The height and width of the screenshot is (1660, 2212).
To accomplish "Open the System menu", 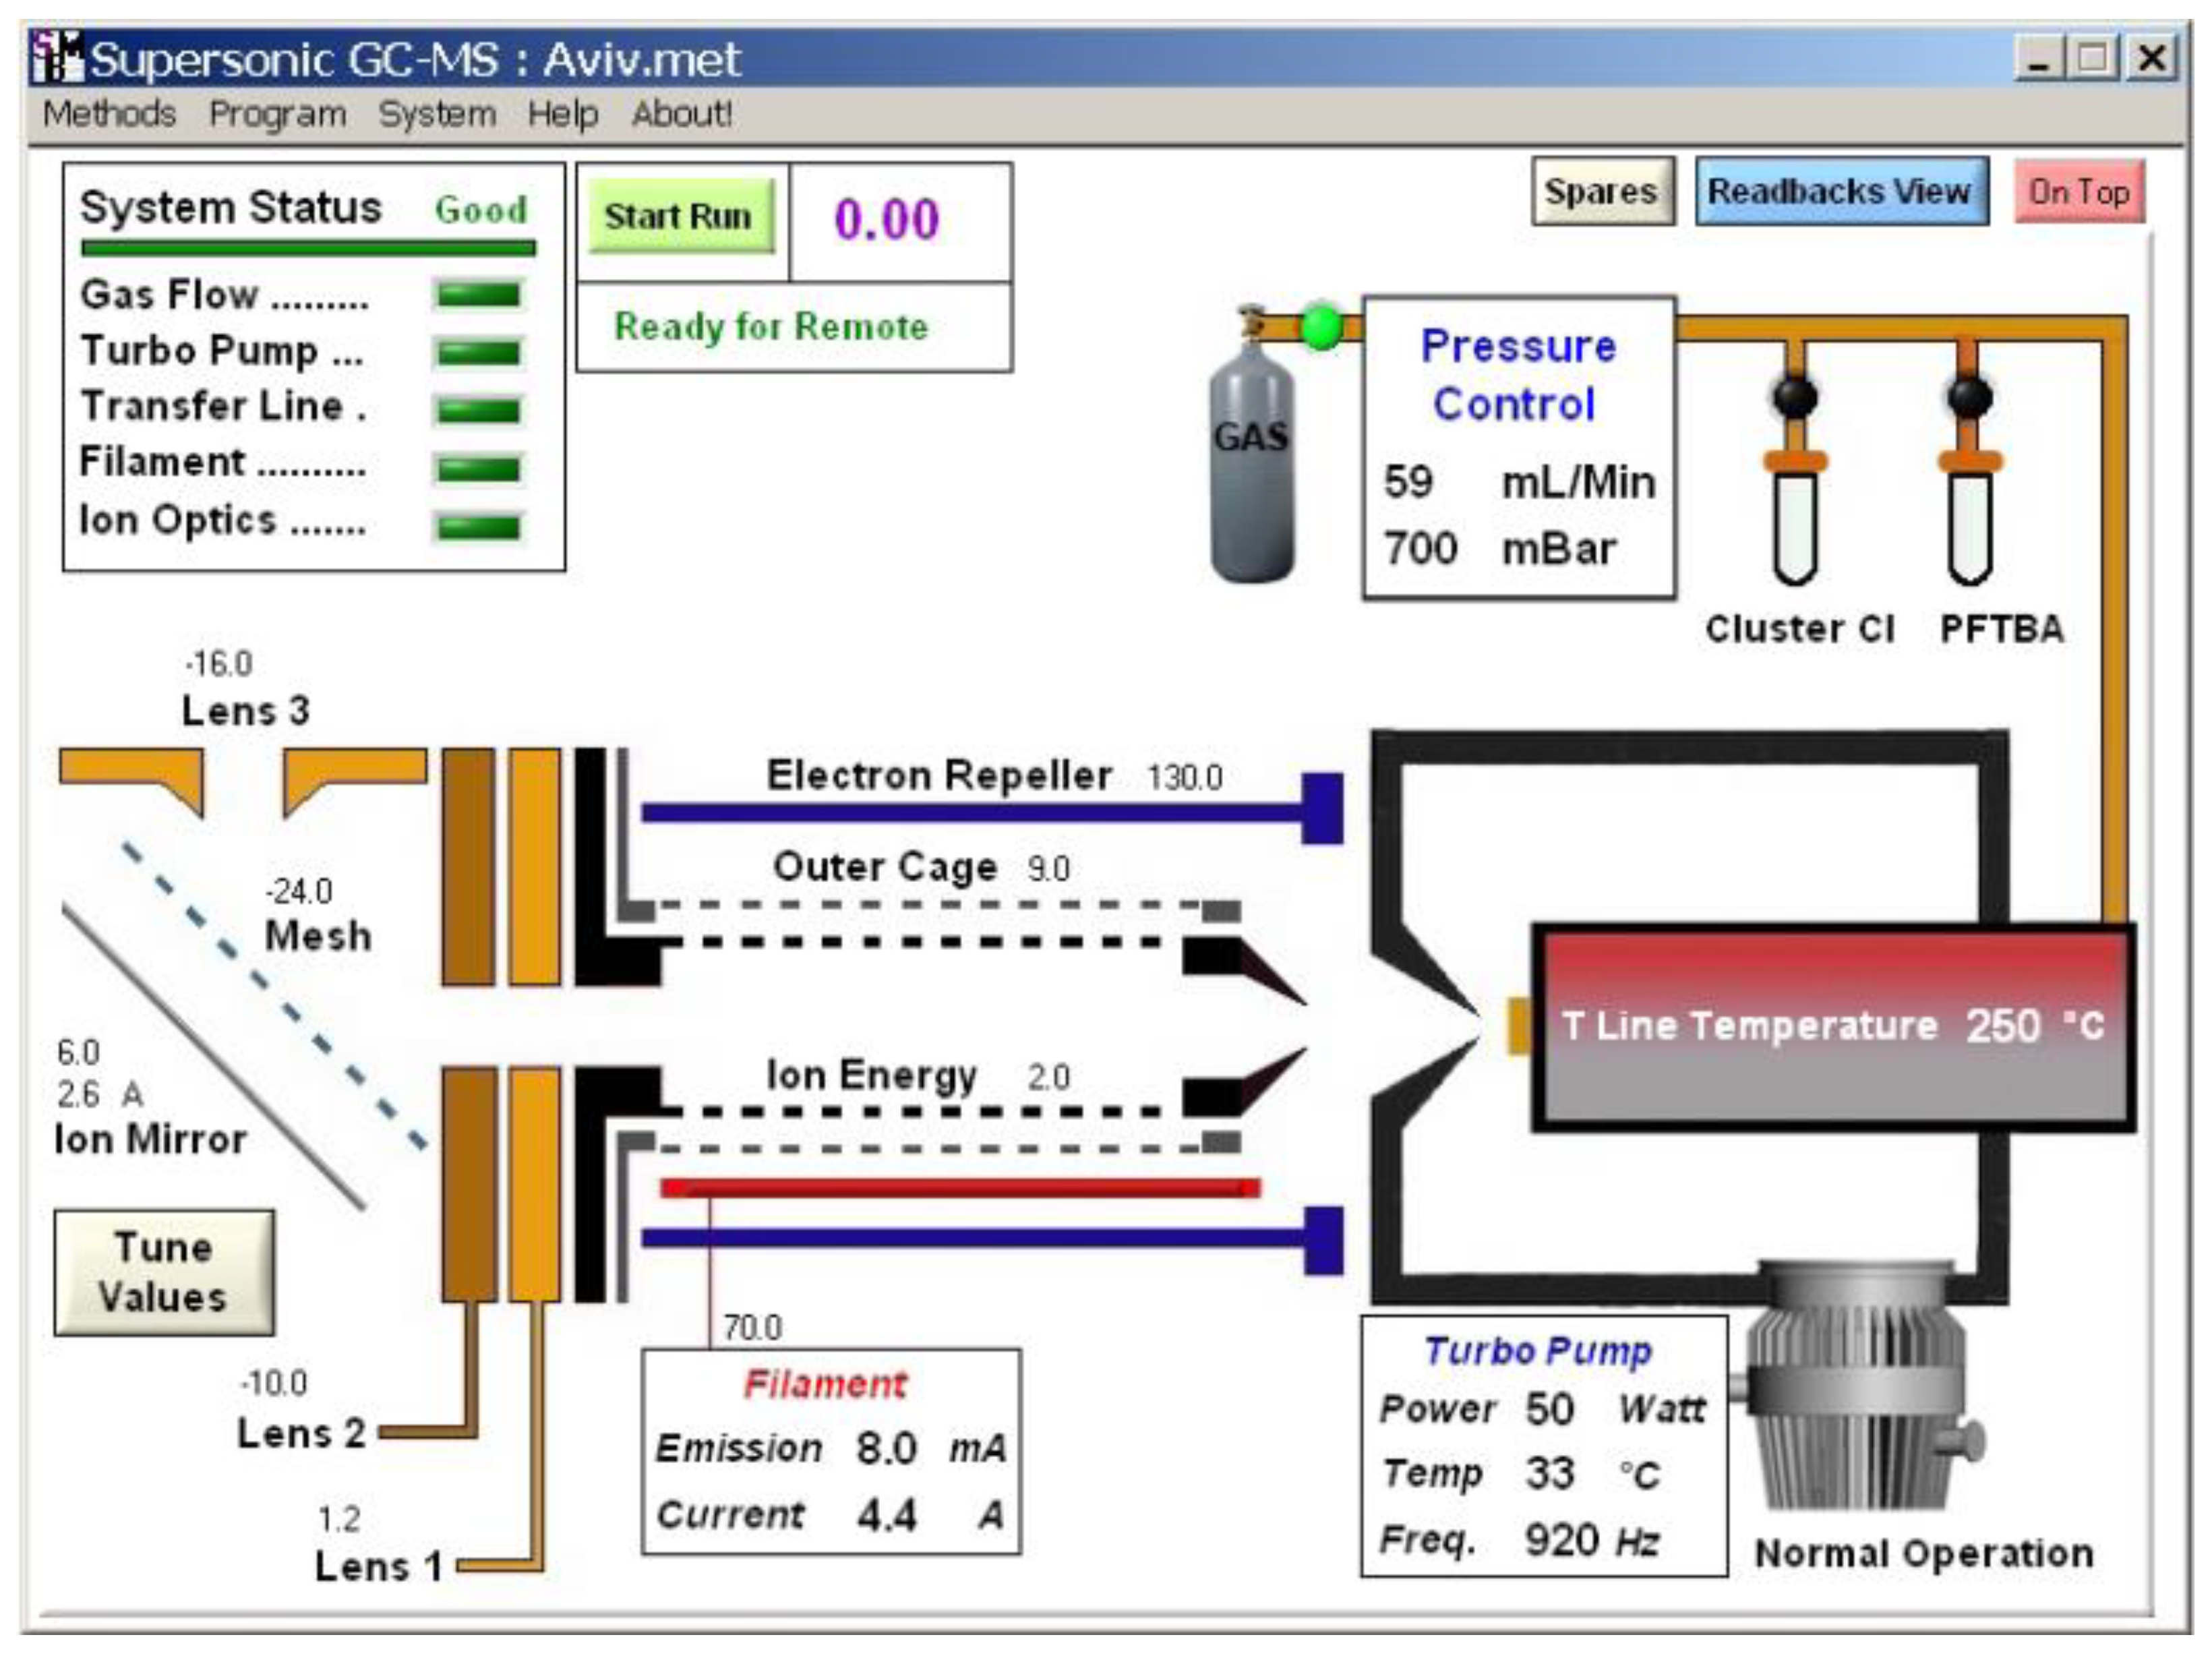I will point(437,114).
